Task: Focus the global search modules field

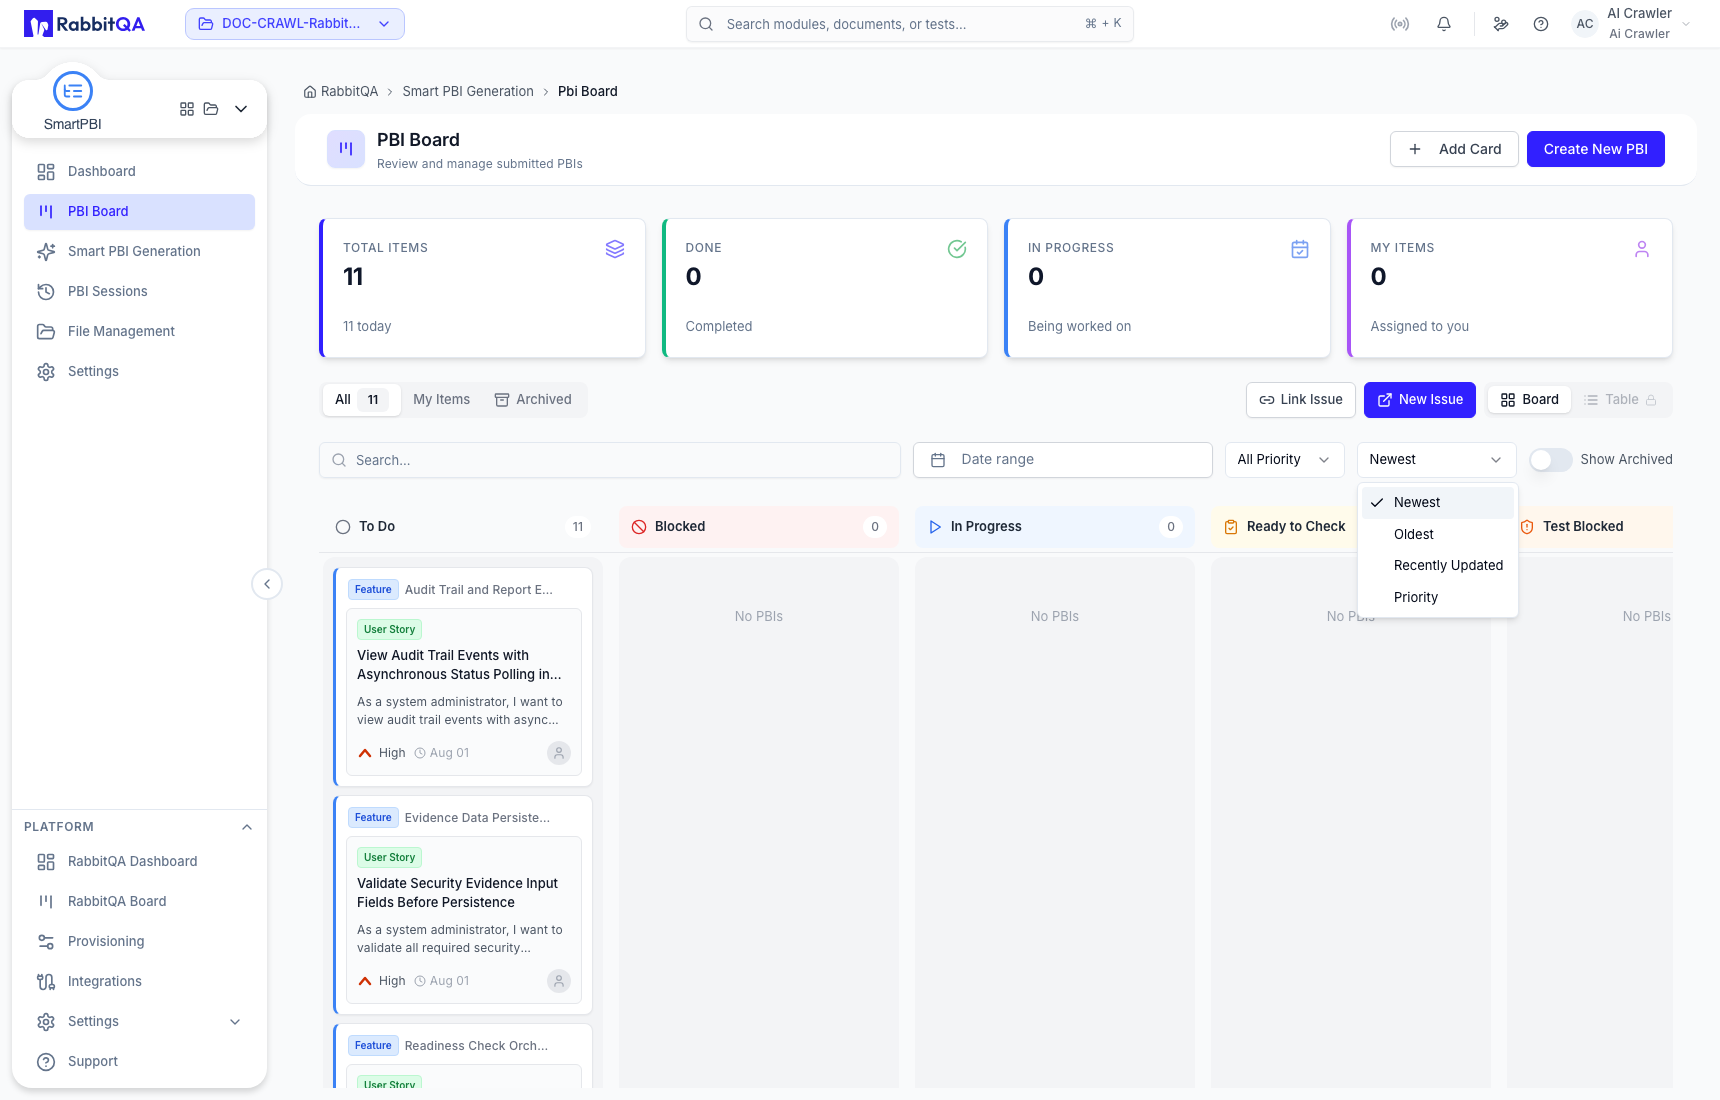Action: click(909, 24)
